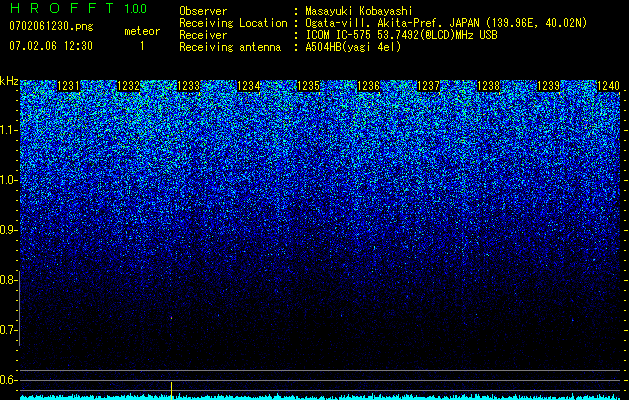Click the 1.0 frequency axis label

click(7, 181)
